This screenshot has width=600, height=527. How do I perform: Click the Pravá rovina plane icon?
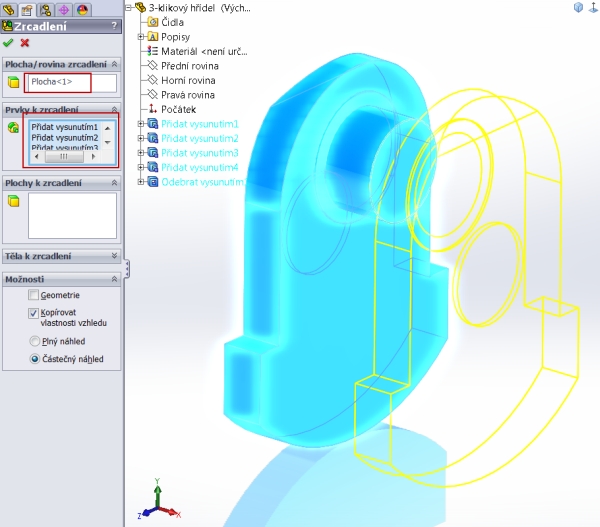click(153, 95)
